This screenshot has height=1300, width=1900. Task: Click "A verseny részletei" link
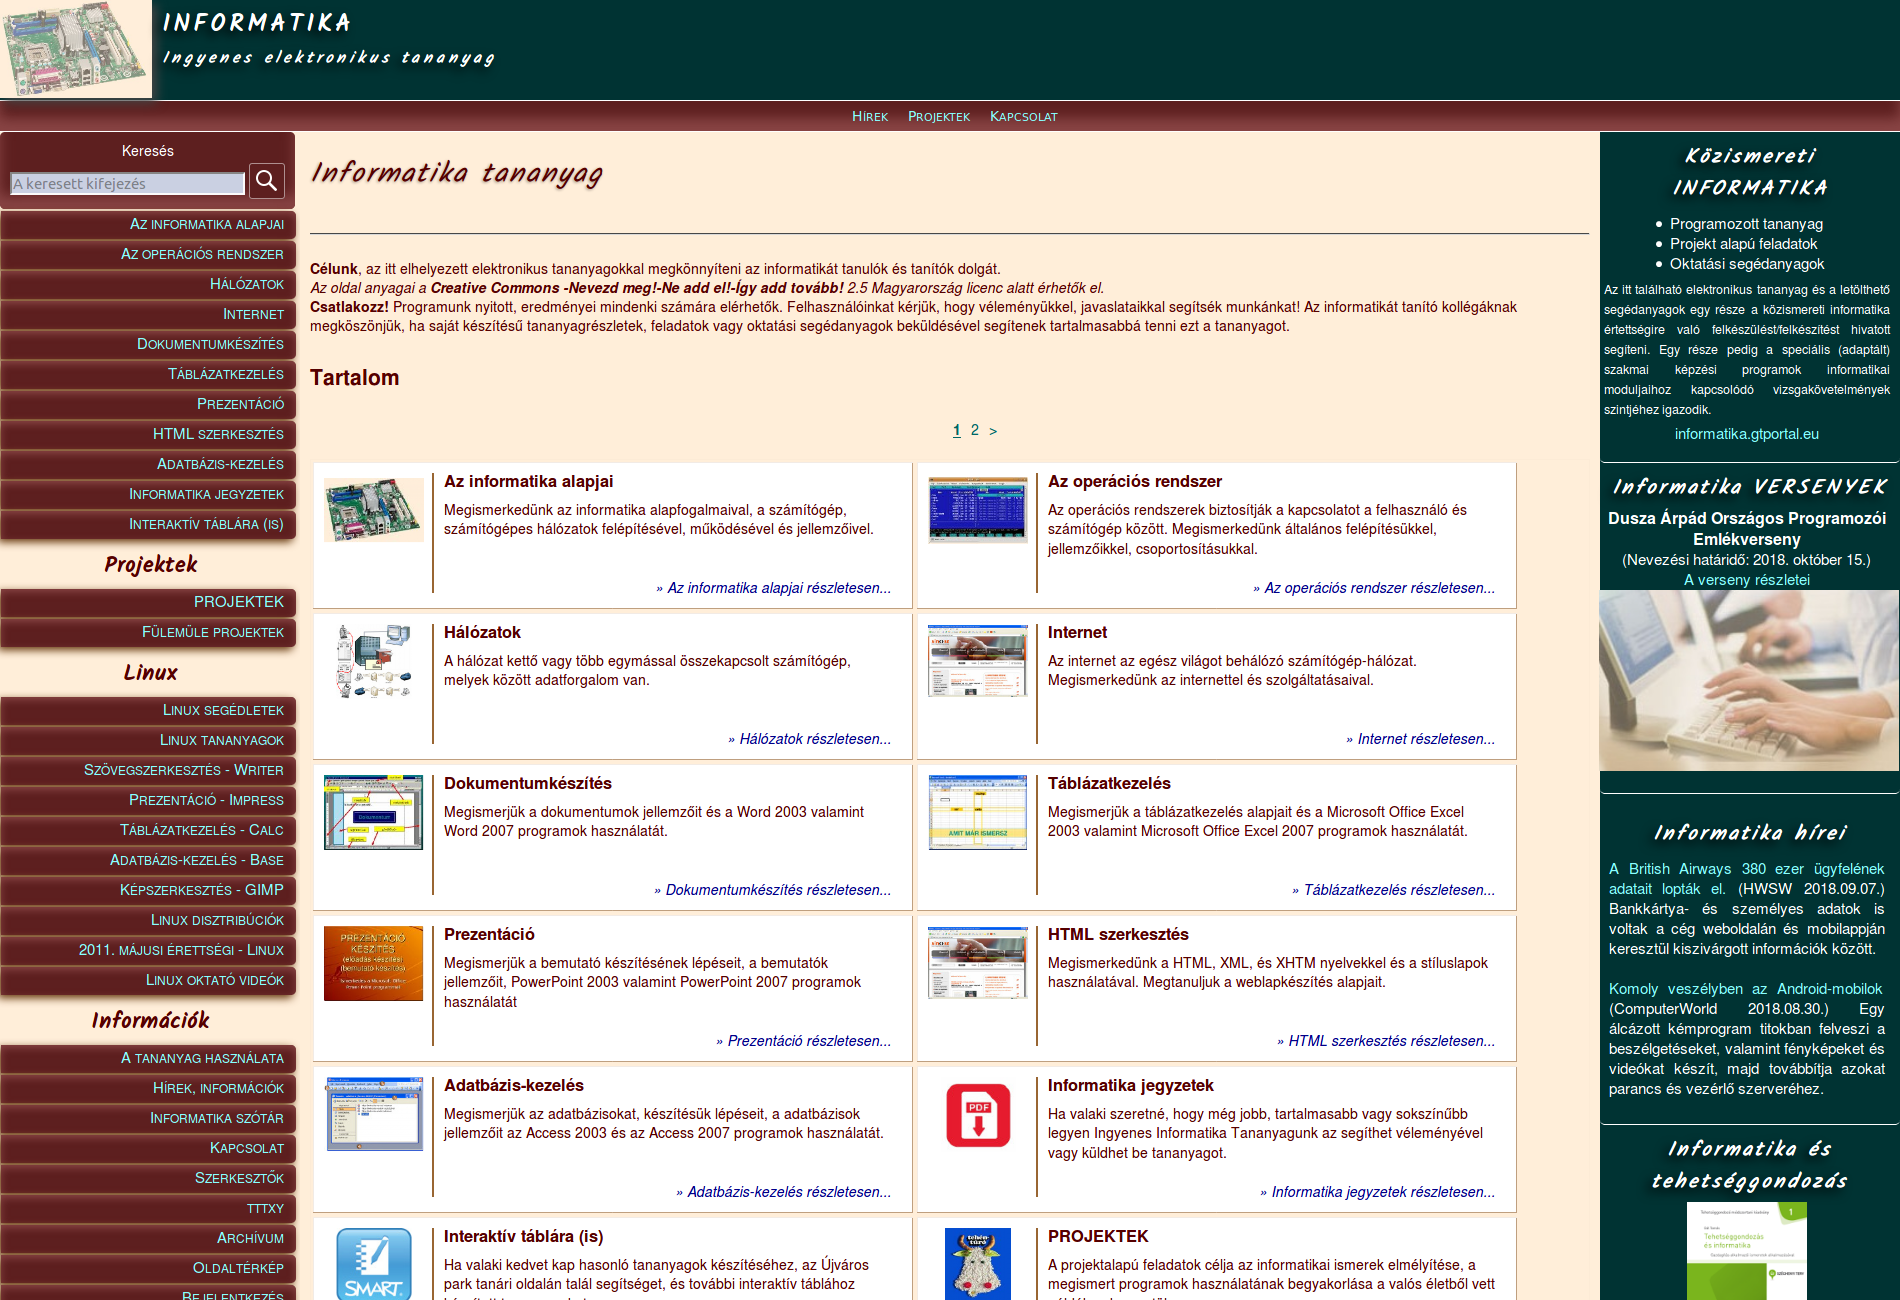tap(1747, 578)
